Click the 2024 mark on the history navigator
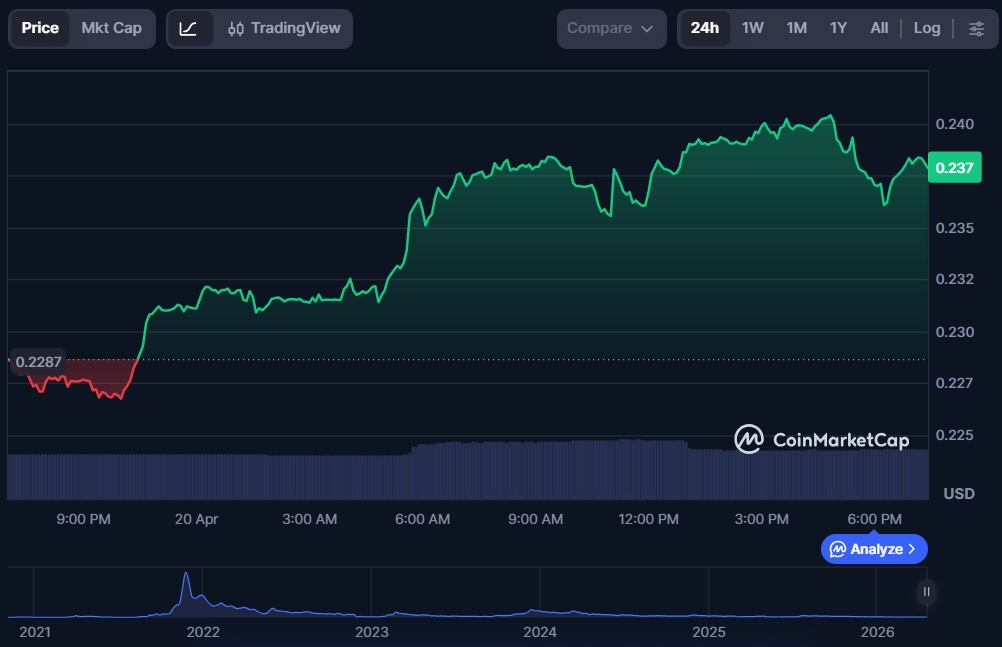1002x647 pixels. (x=539, y=632)
